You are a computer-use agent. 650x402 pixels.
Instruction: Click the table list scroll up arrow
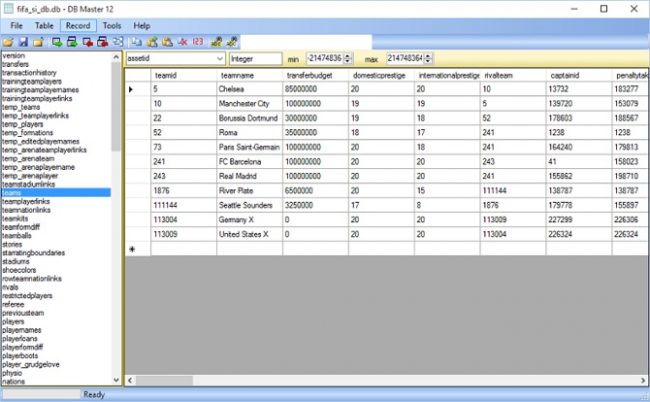tap(116, 57)
